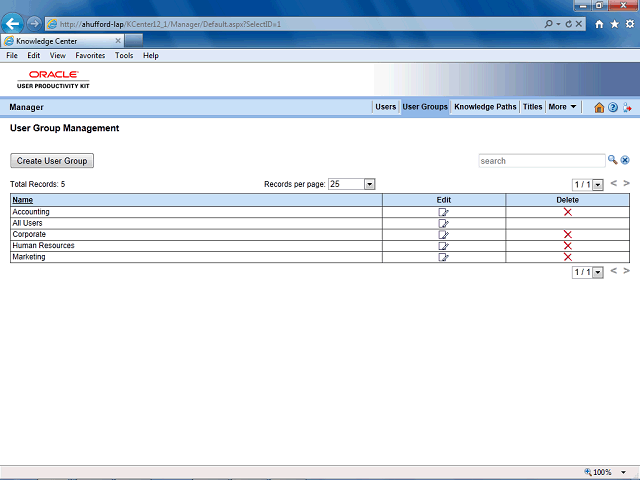The height and width of the screenshot is (480, 640).
Task: Edit the Marketing user group
Action: pos(443,257)
